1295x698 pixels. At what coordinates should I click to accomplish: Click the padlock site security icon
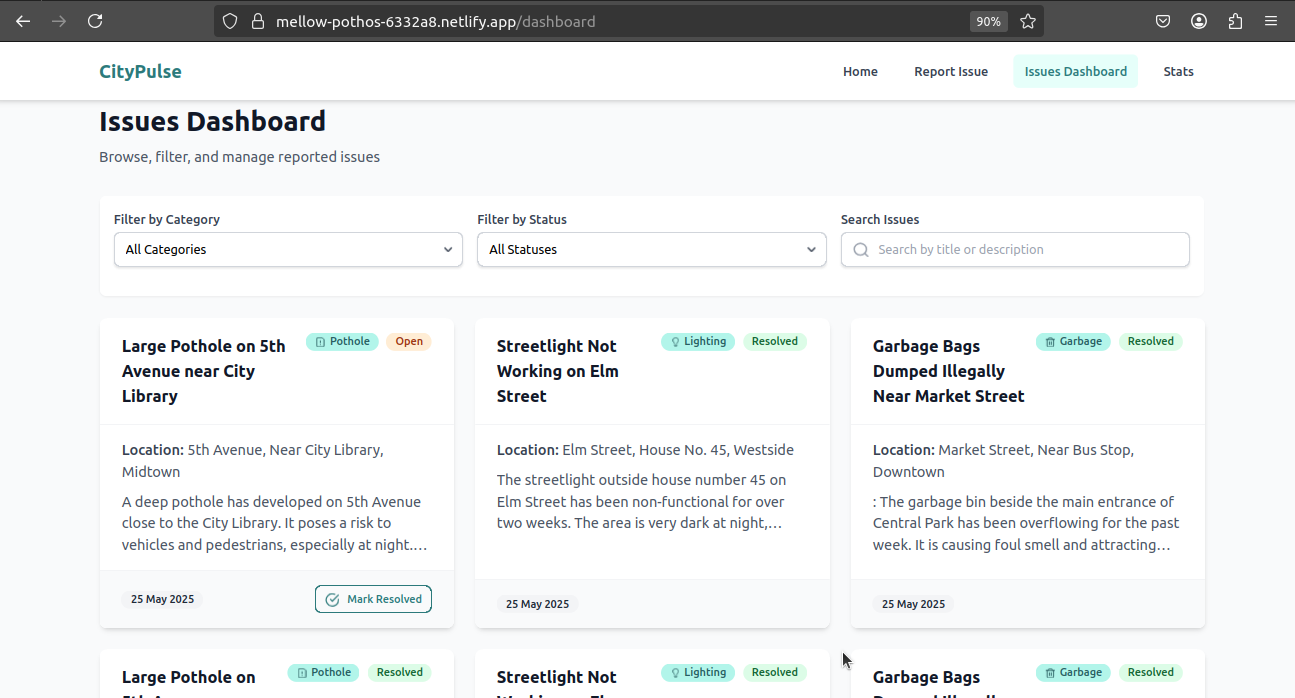tap(258, 21)
